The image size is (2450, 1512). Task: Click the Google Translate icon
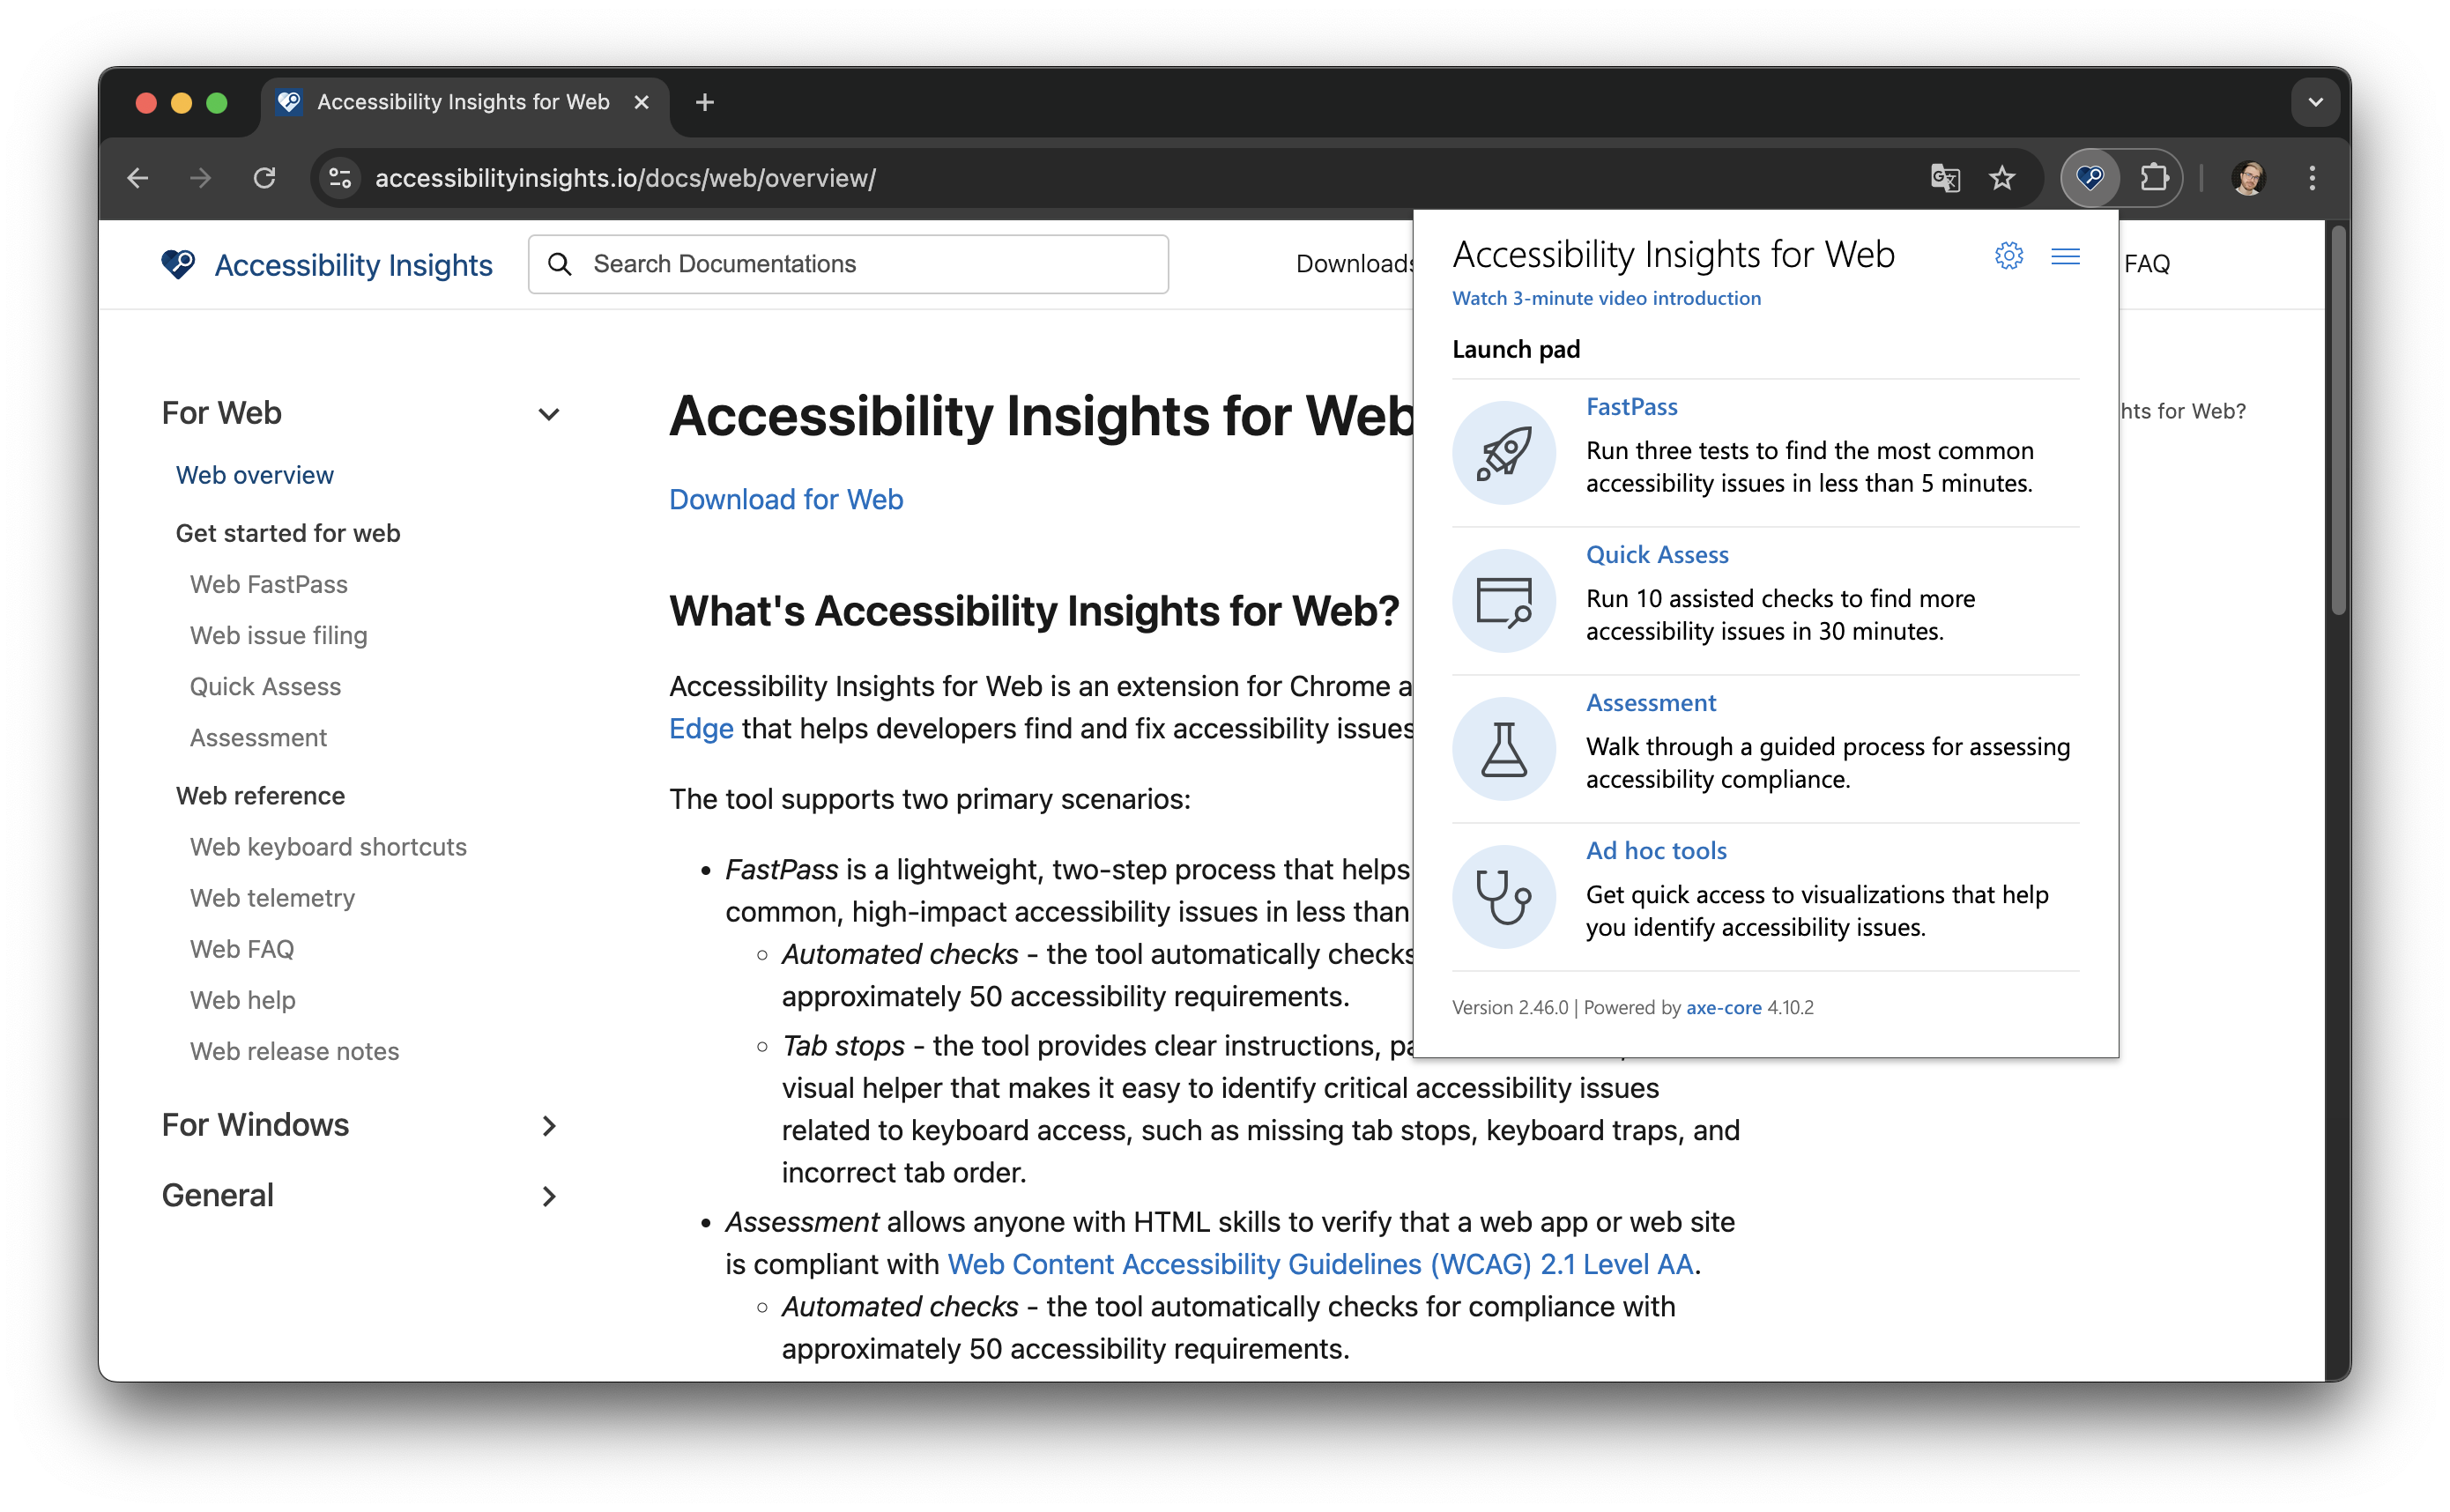click(1944, 178)
